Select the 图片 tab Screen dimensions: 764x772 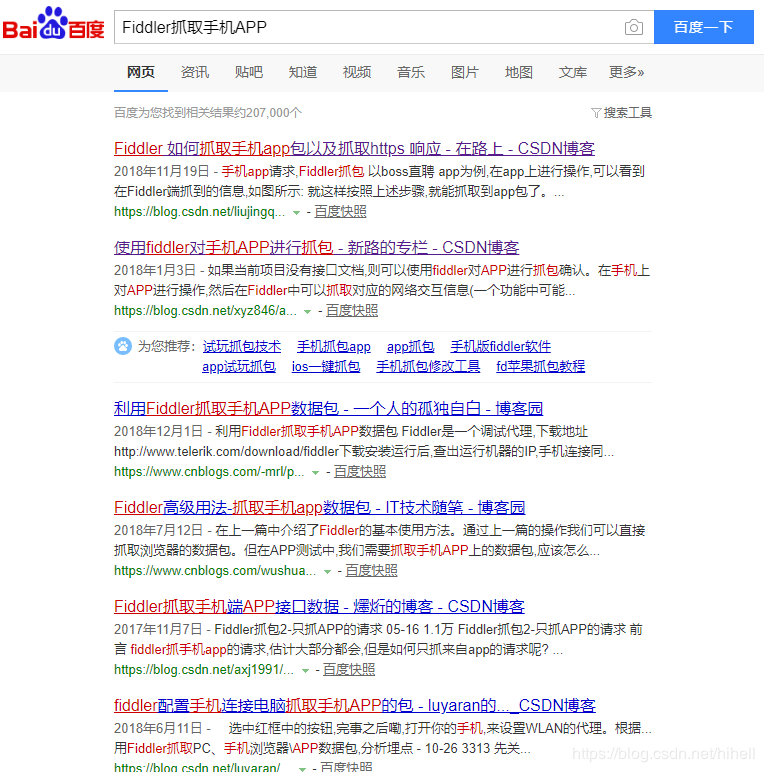pyautogui.click(x=465, y=72)
